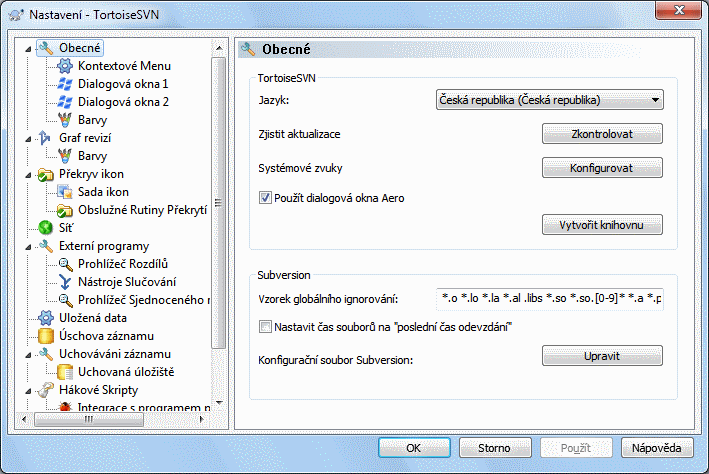Enable Nastavit čas souborů na poslední čas odevzdání
The image size is (709, 474).
(x=265, y=327)
